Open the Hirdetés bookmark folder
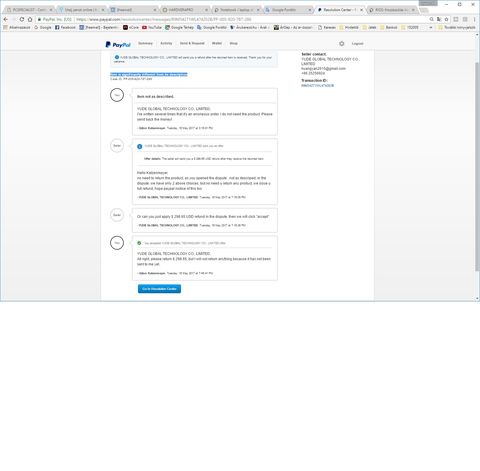 click(349, 27)
